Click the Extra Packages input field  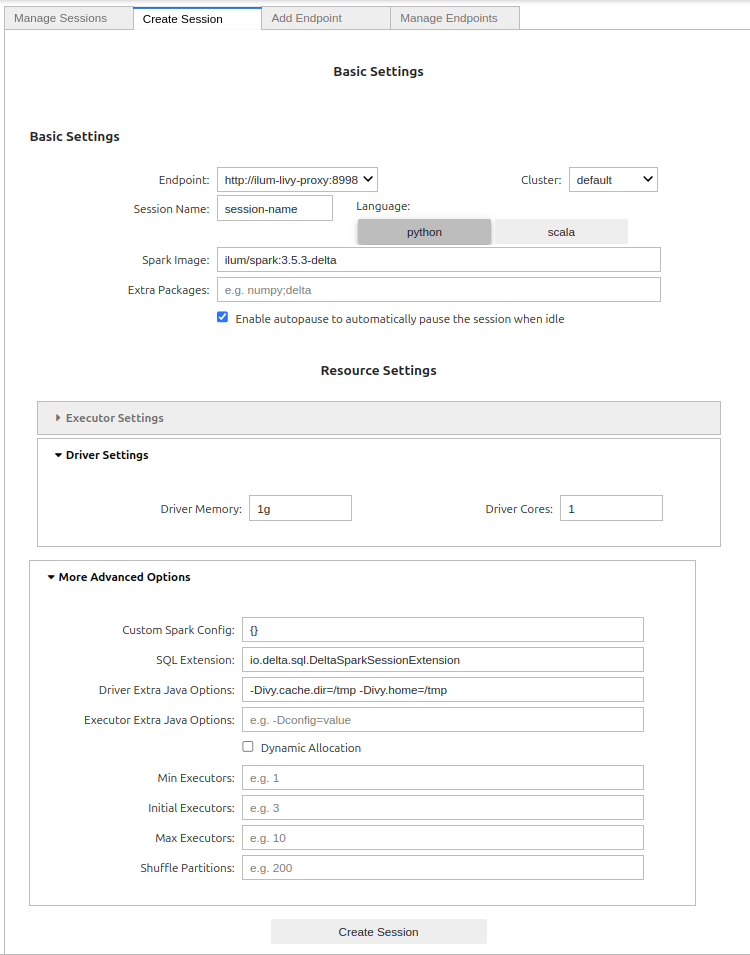click(x=437, y=289)
